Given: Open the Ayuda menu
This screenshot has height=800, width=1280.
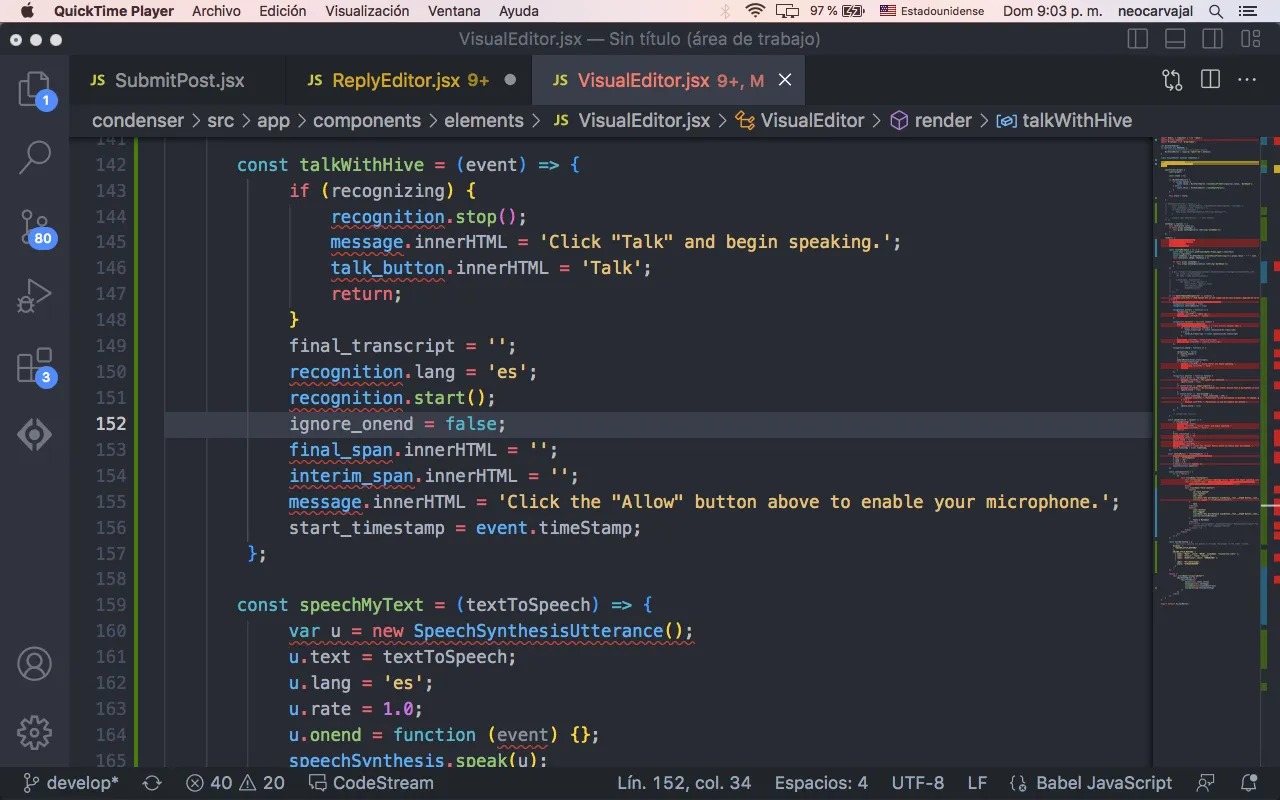Looking at the screenshot, I should pyautogui.click(x=518, y=11).
